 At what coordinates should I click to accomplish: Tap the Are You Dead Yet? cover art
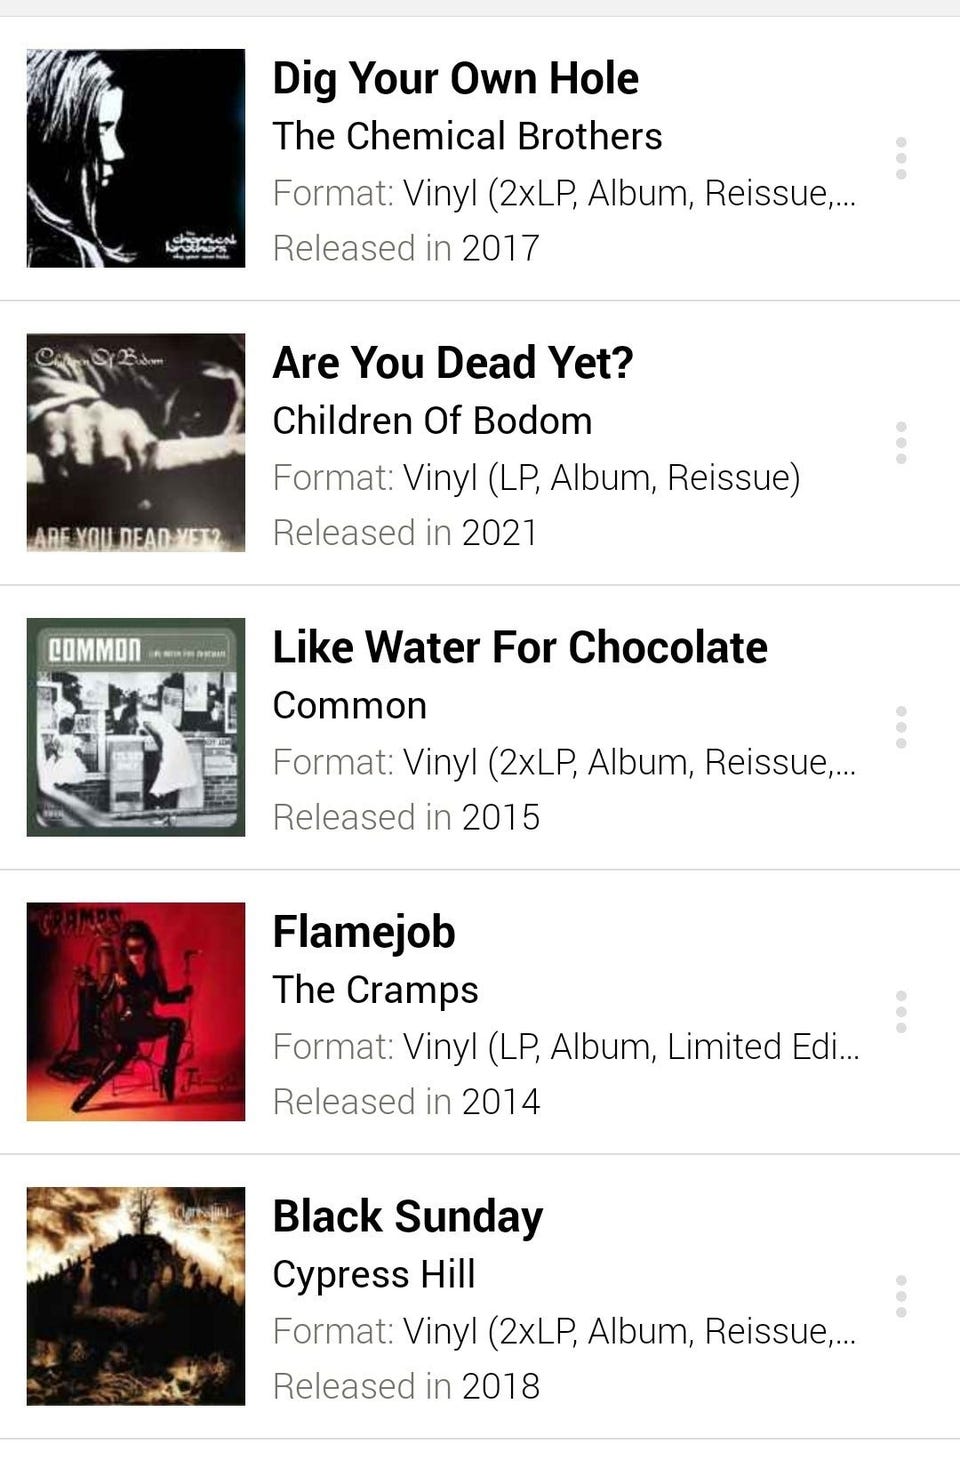click(136, 442)
